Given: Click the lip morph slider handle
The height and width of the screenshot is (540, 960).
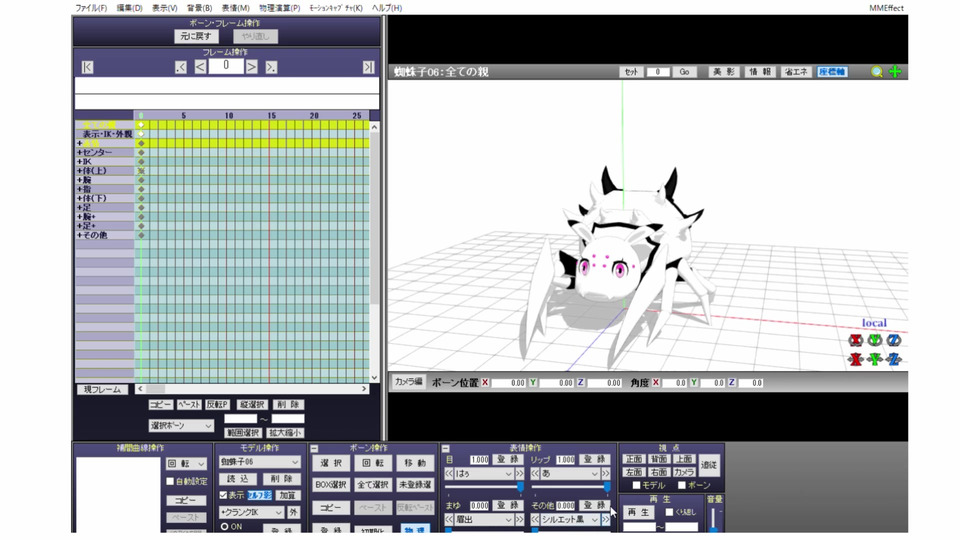Looking at the screenshot, I should point(607,487).
